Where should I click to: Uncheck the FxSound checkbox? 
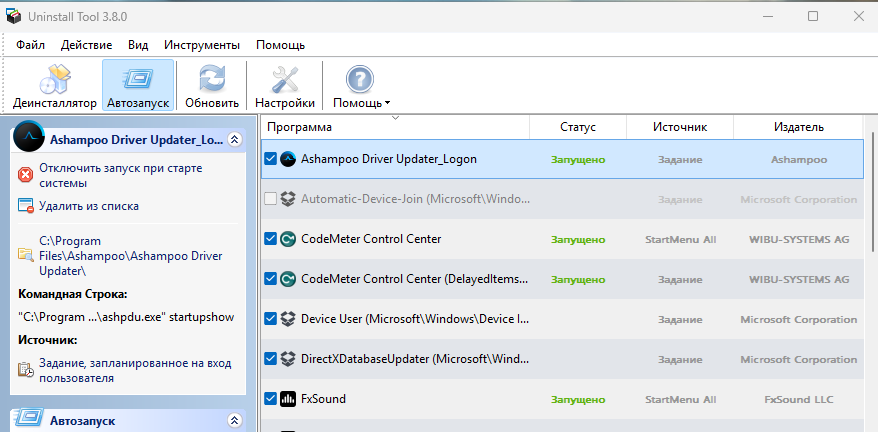coord(270,400)
